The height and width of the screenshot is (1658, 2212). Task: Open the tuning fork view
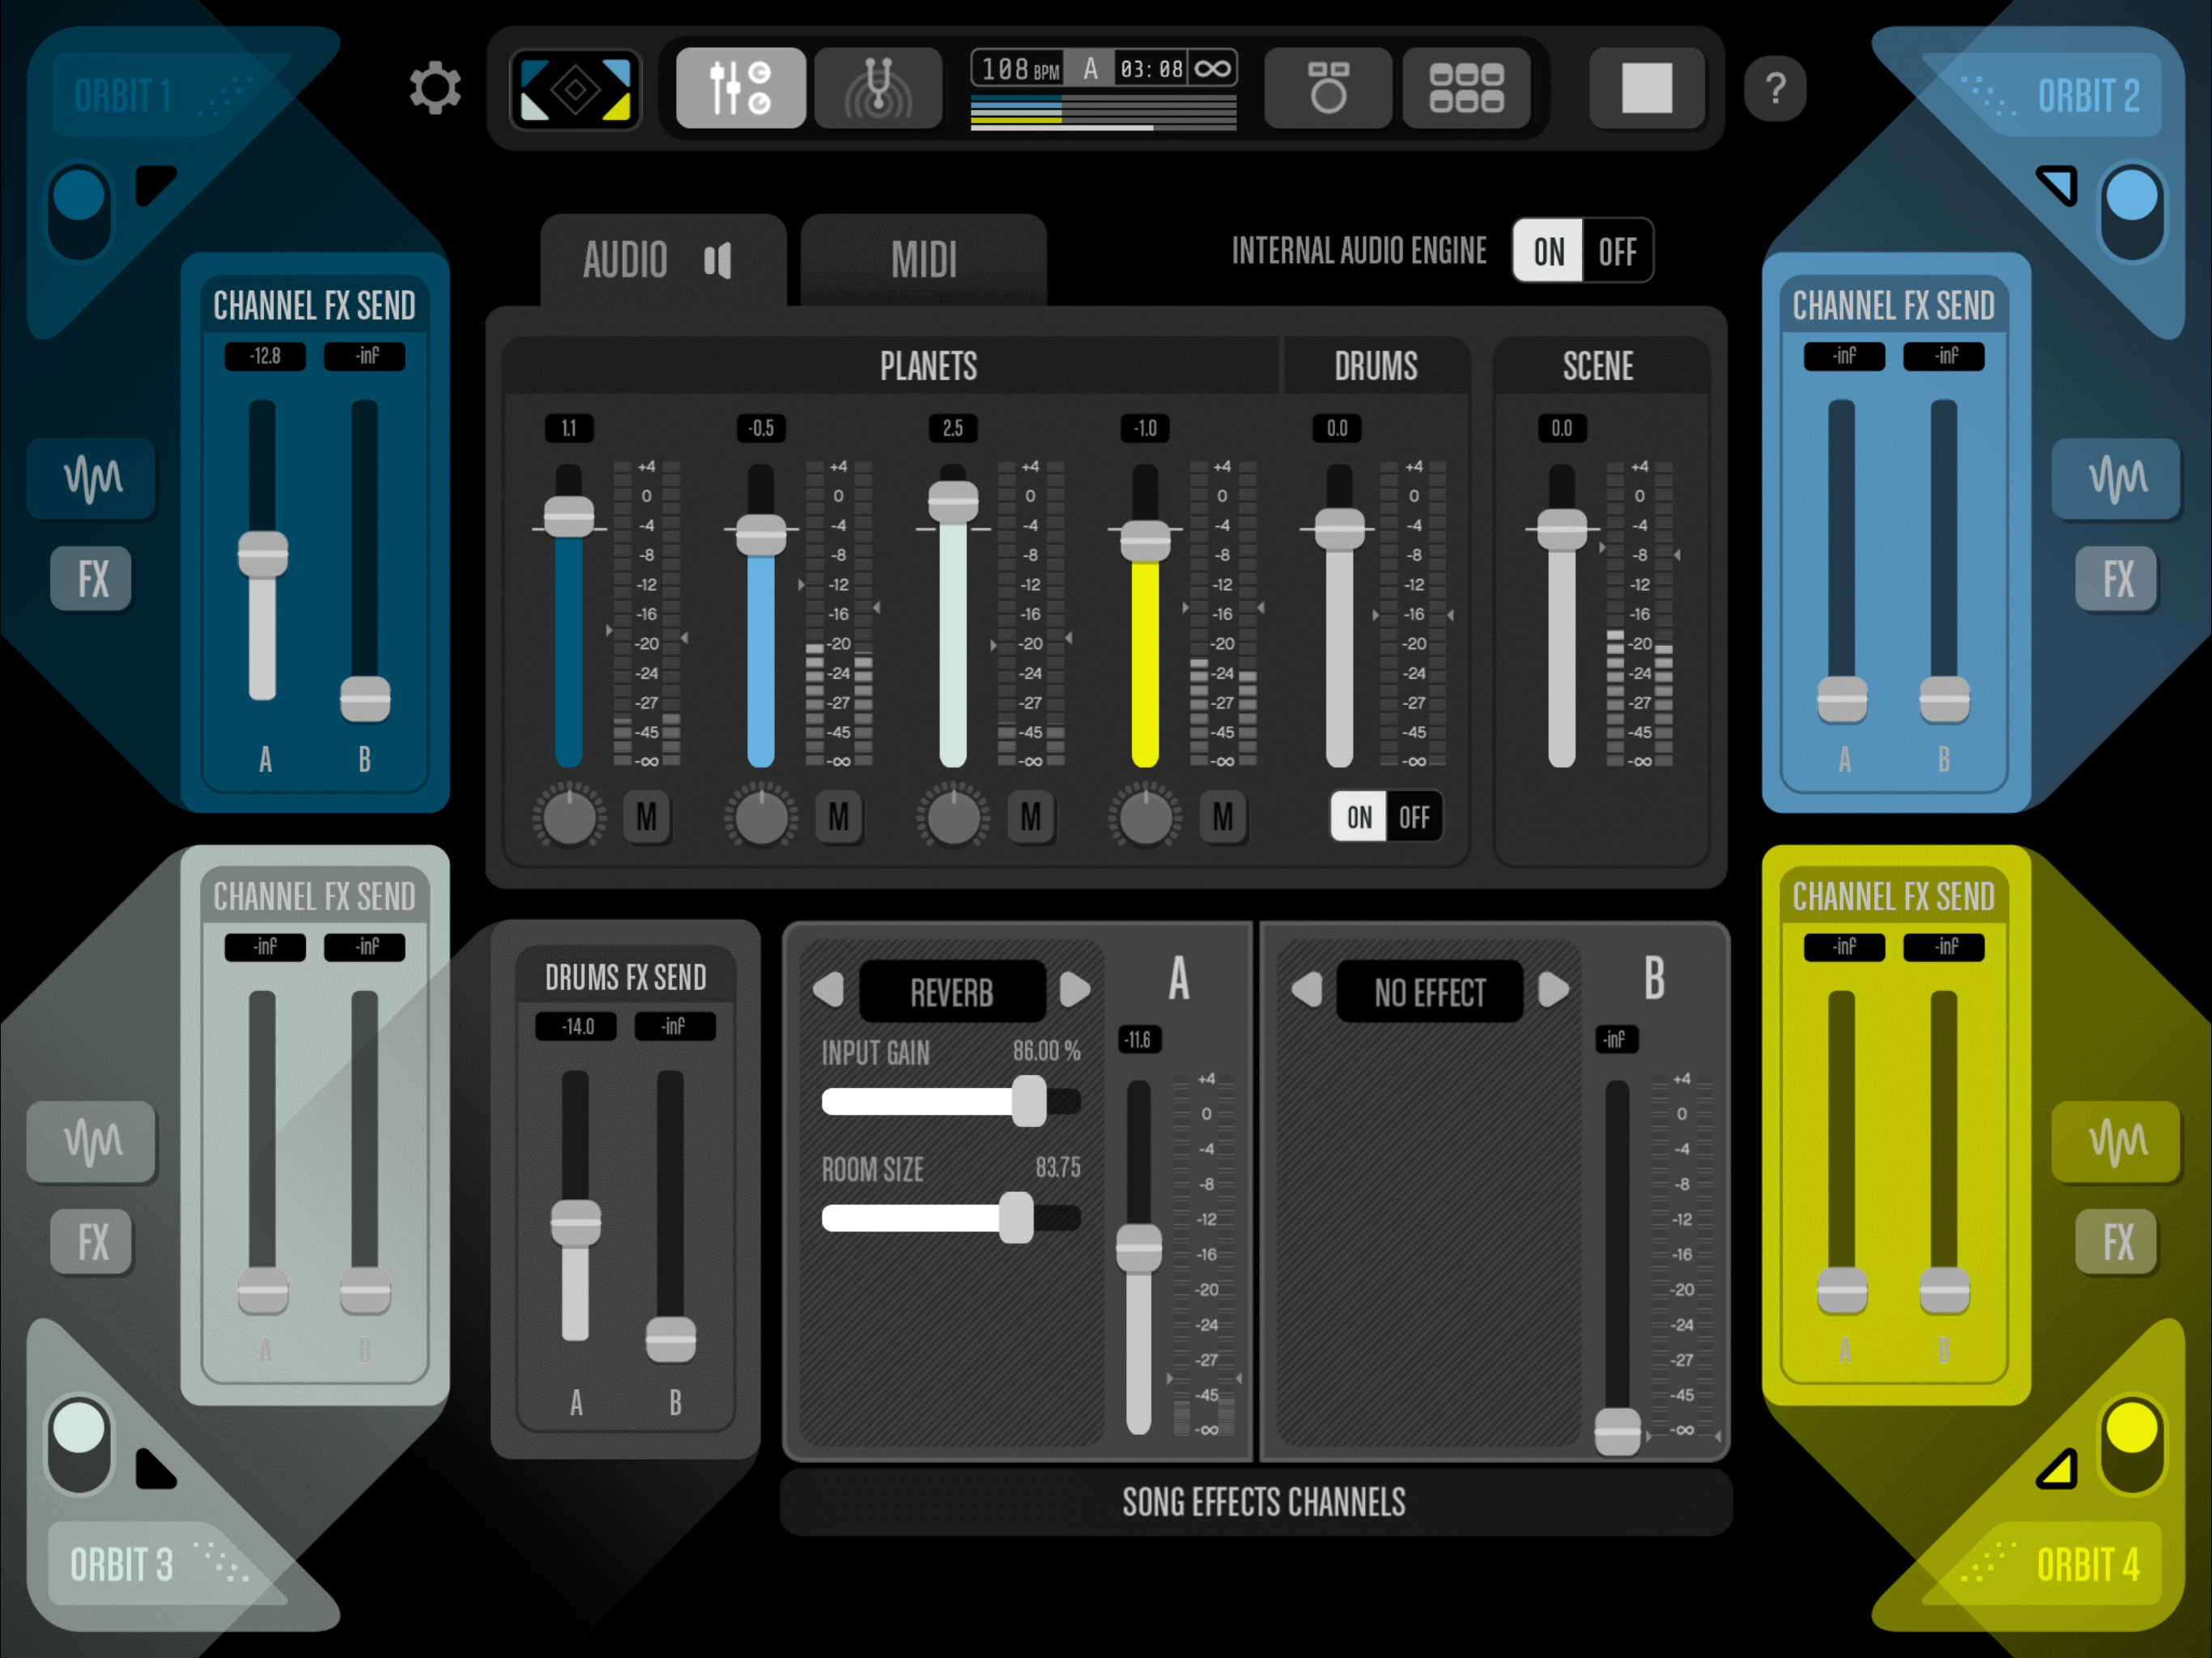coord(878,88)
